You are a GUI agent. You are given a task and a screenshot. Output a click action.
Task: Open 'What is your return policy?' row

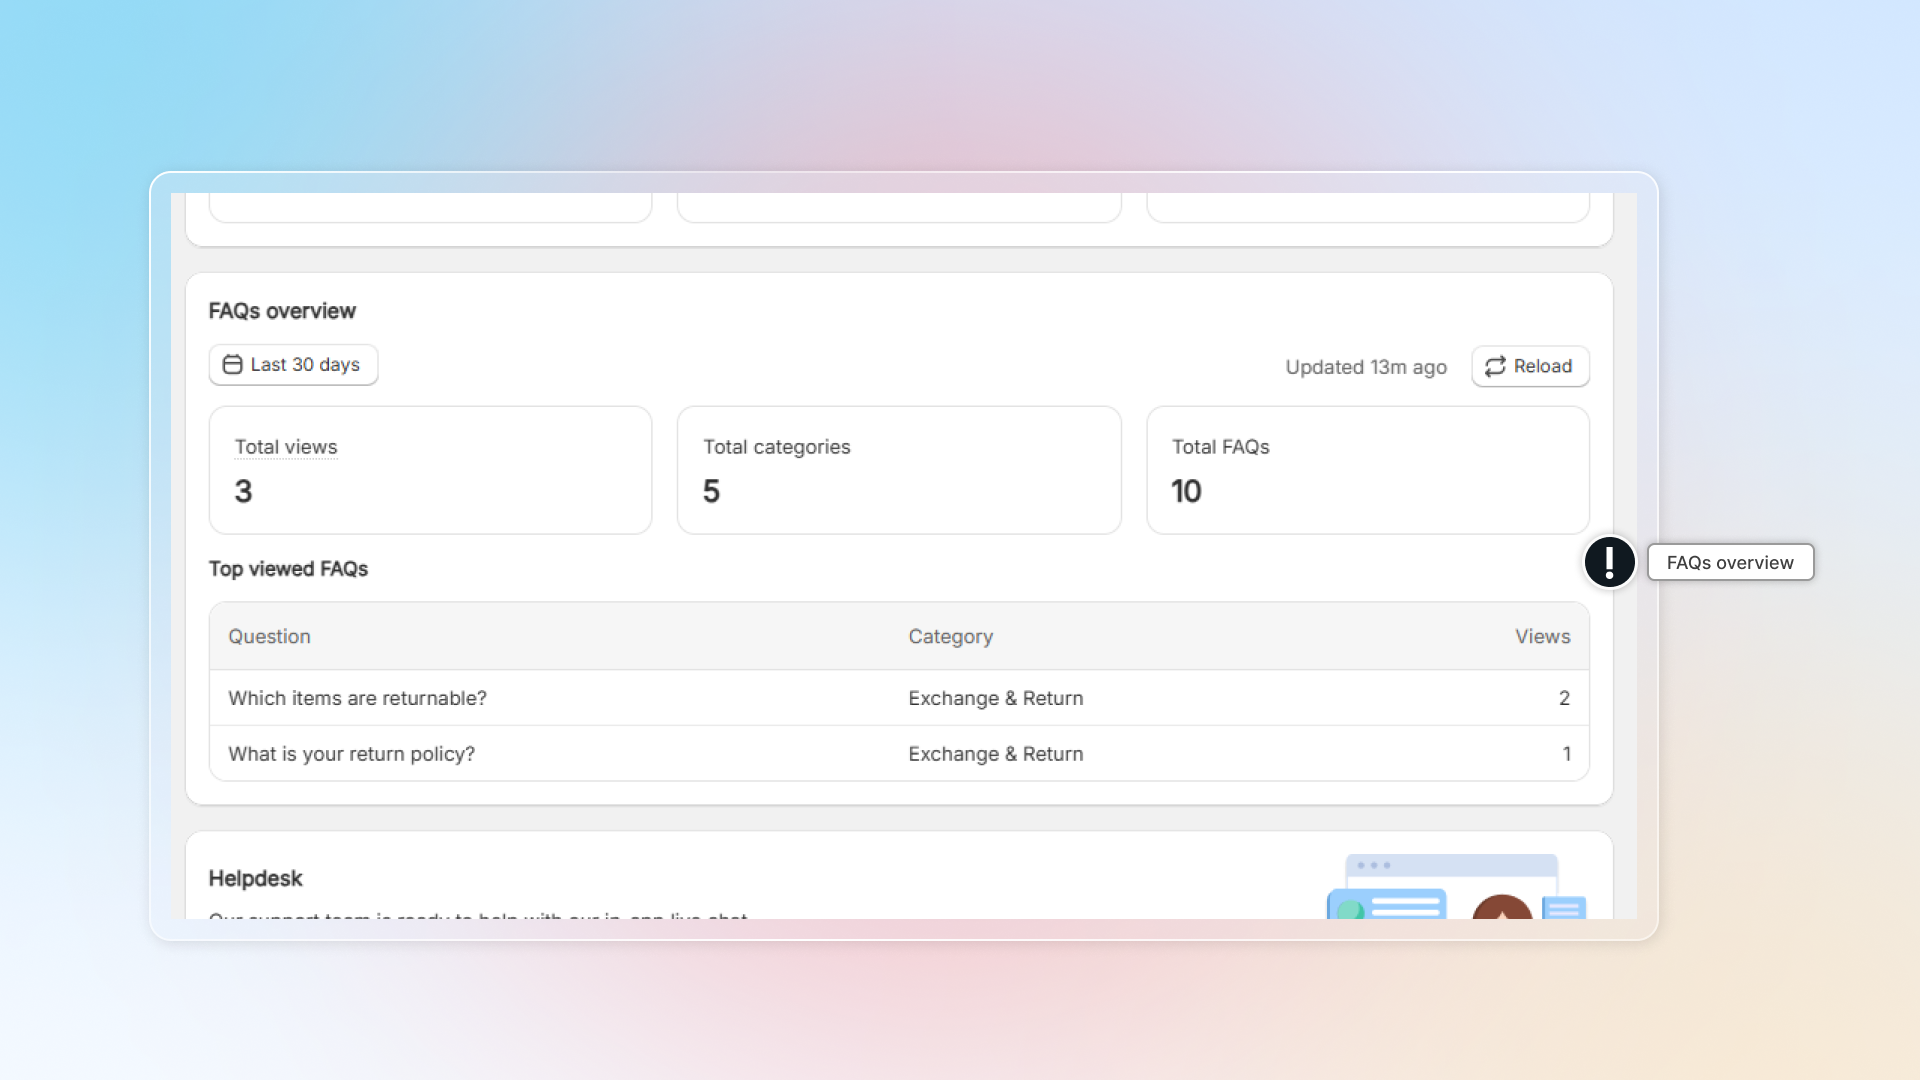pos(351,754)
